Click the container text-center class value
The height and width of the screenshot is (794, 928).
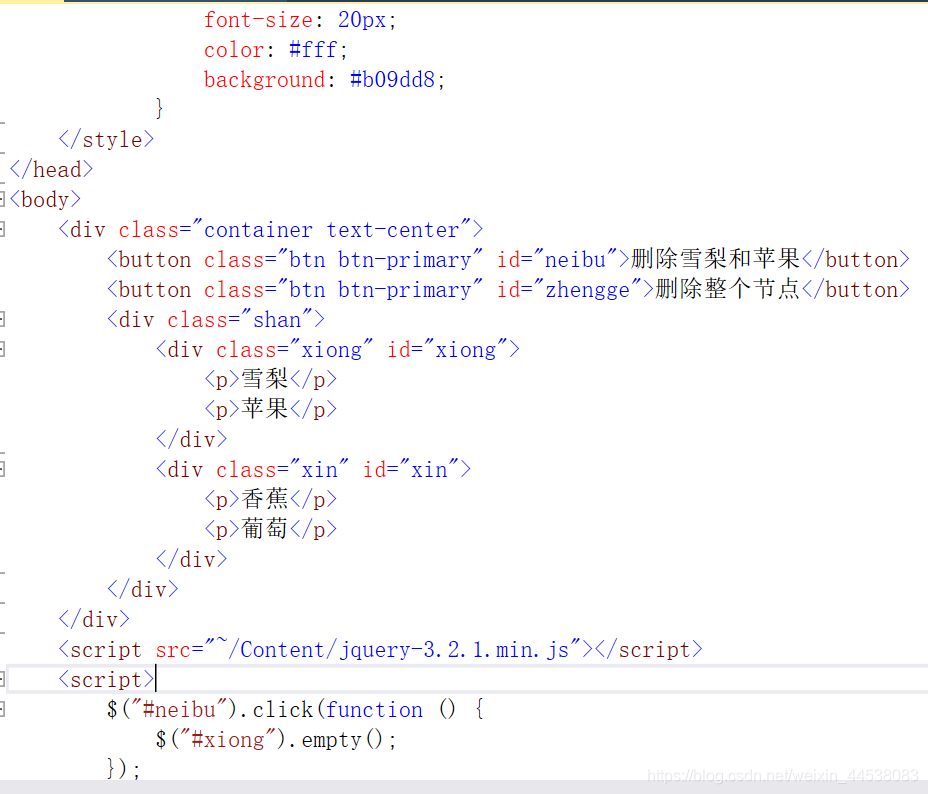point(331,230)
